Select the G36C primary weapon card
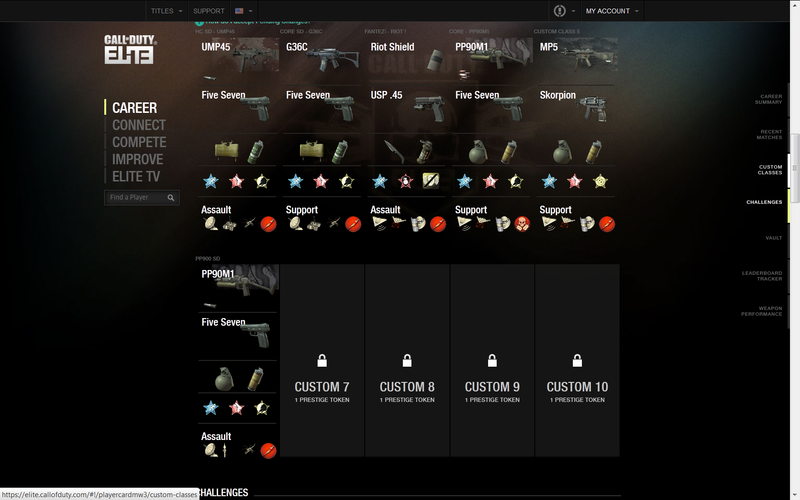 pyautogui.click(x=322, y=60)
